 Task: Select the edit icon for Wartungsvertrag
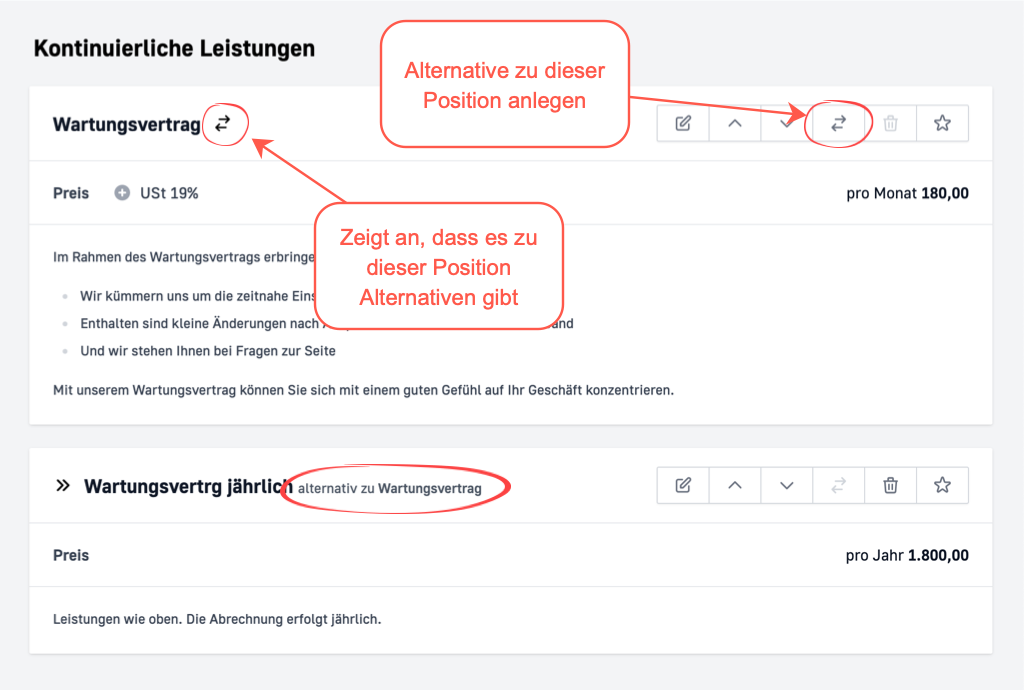[683, 123]
